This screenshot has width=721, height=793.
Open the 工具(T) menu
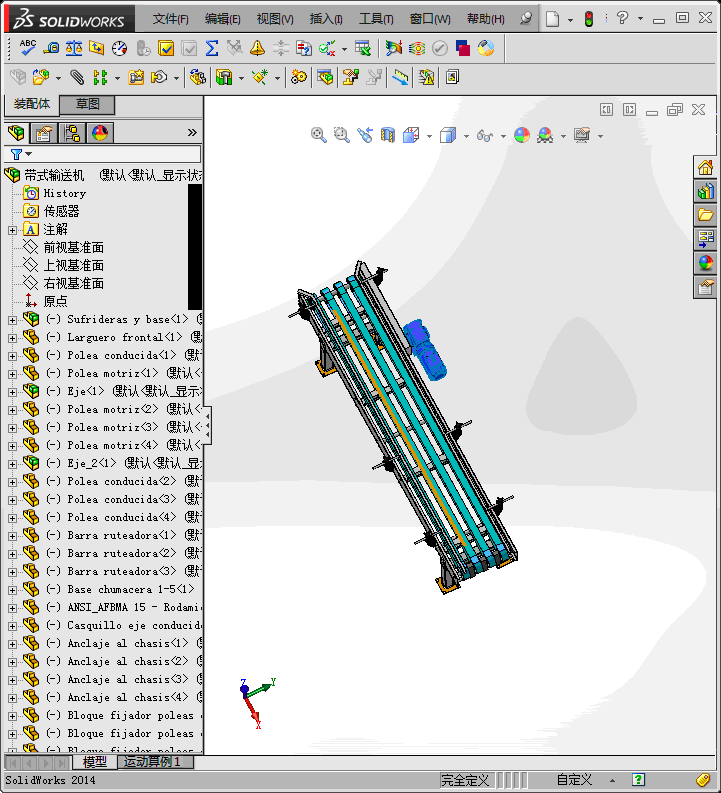[376, 19]
